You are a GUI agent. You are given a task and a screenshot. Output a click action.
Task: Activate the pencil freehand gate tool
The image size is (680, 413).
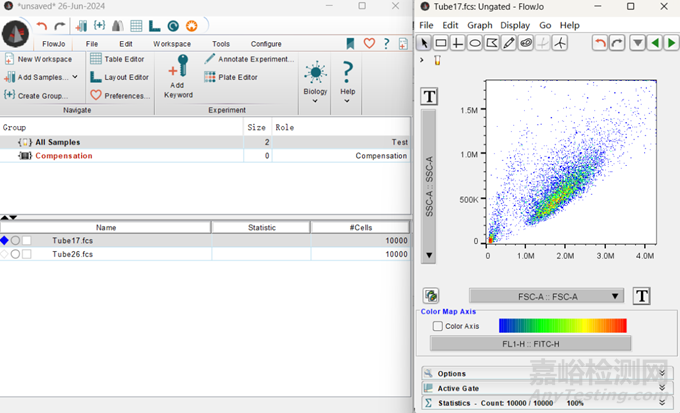(509, 43)
